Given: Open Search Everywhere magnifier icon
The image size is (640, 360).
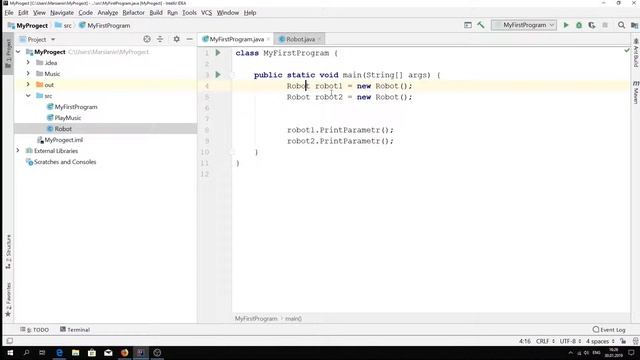Looking at the screenshot, I should tap(621, 25).
